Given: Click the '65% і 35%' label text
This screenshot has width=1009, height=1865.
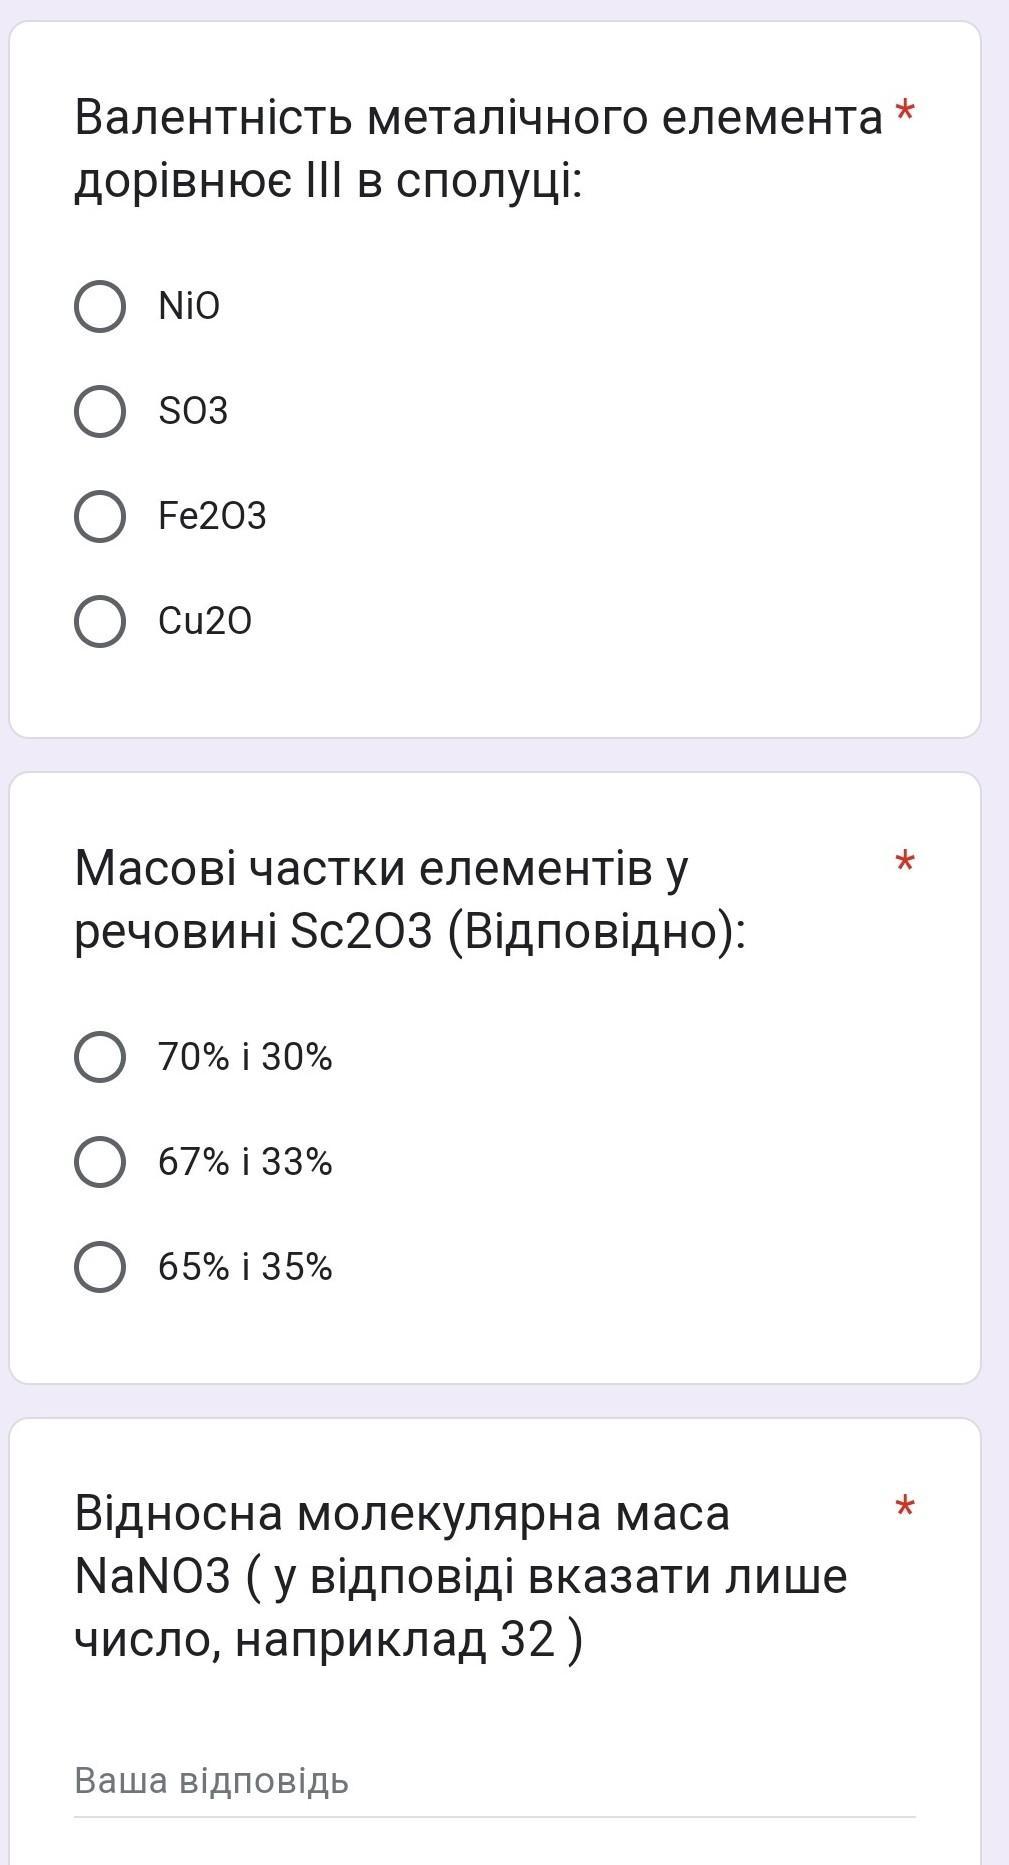Looking at the screenshot, I should (x=245, y=1267).
